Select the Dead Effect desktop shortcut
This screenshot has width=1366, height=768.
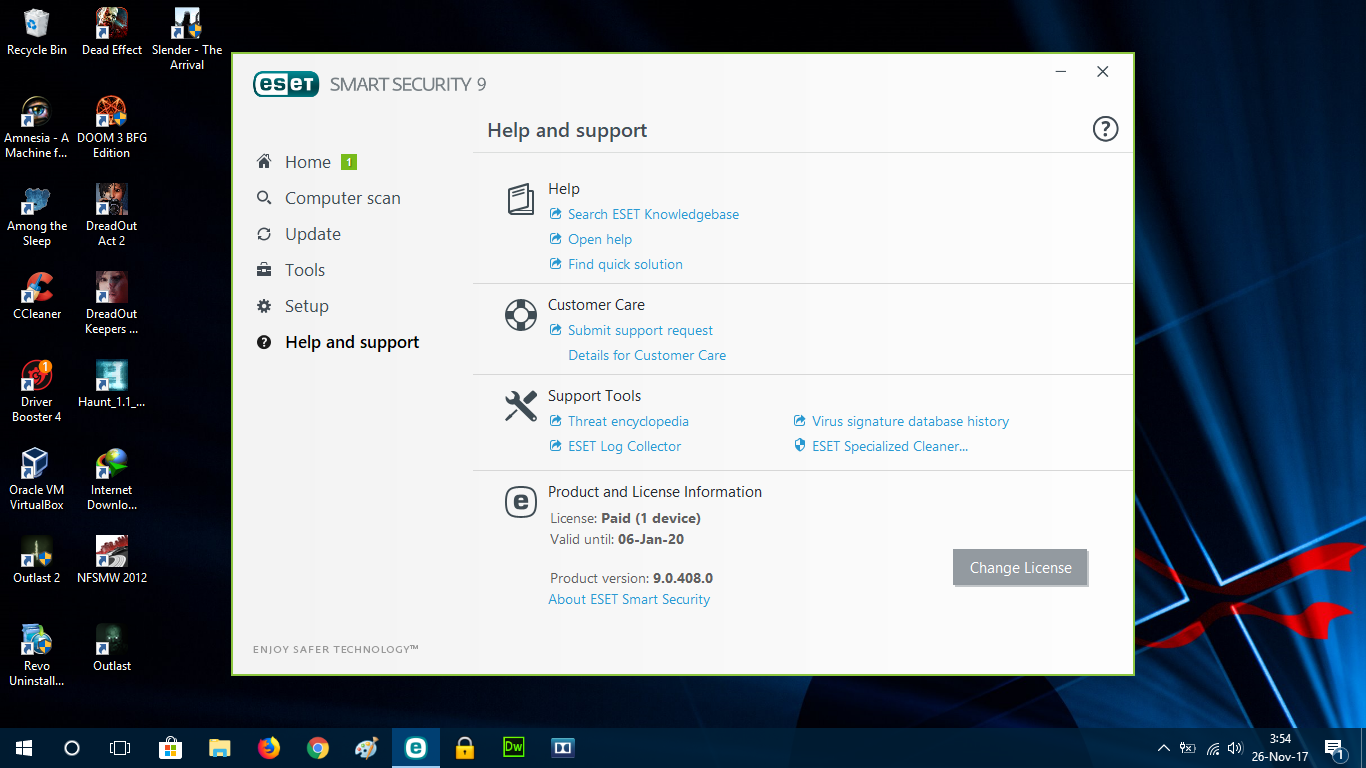(x=112, y=32)
